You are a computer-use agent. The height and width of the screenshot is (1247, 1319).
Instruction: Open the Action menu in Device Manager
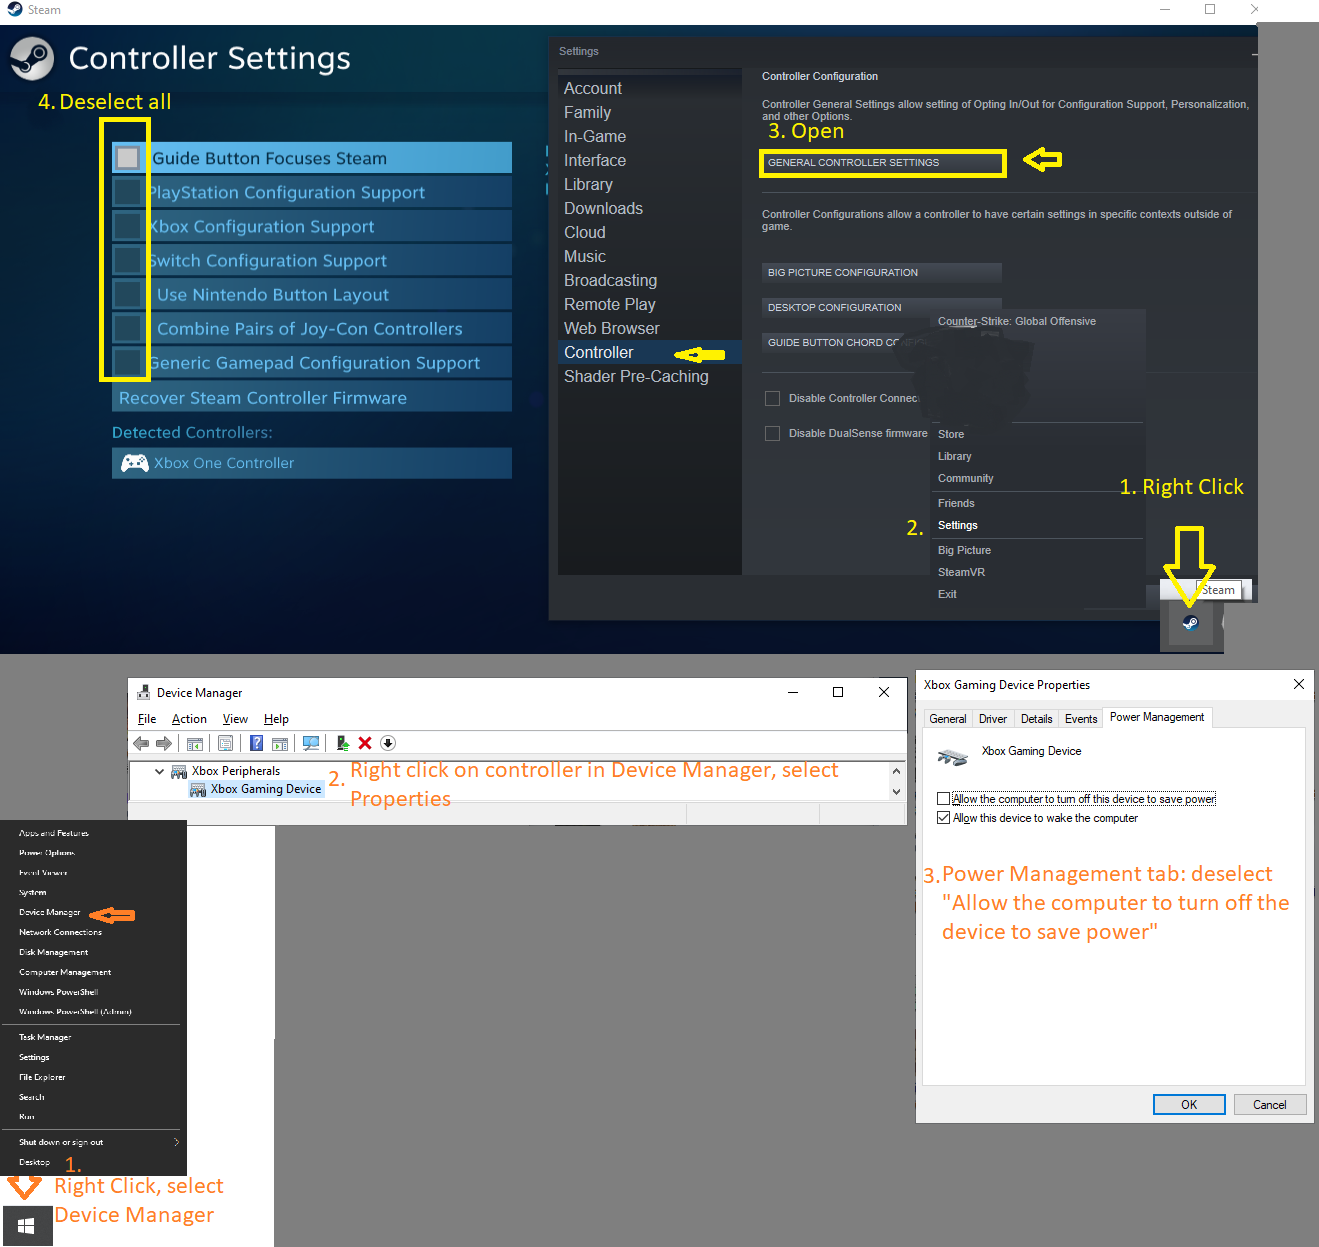pyautogui.click(x=189, y=719)
